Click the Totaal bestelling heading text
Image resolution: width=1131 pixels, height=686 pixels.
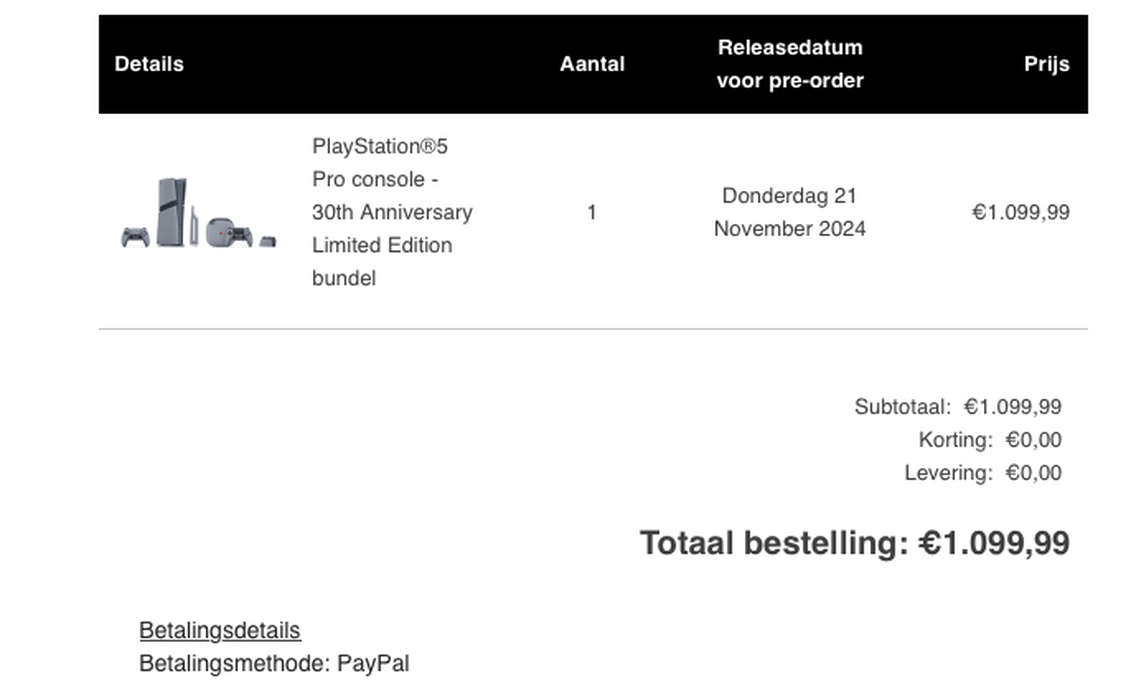click(774, 543)
